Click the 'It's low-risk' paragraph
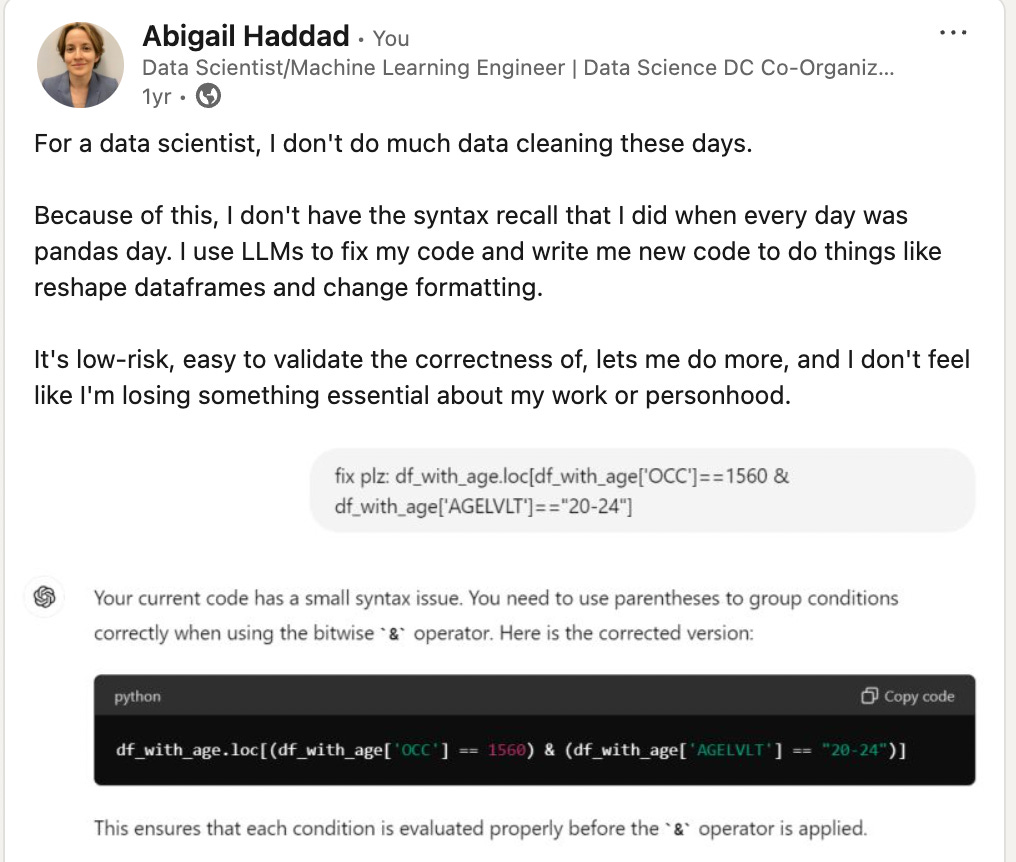Image resolution: width=1016 pixels, height=862 pixels. (501, 377)
